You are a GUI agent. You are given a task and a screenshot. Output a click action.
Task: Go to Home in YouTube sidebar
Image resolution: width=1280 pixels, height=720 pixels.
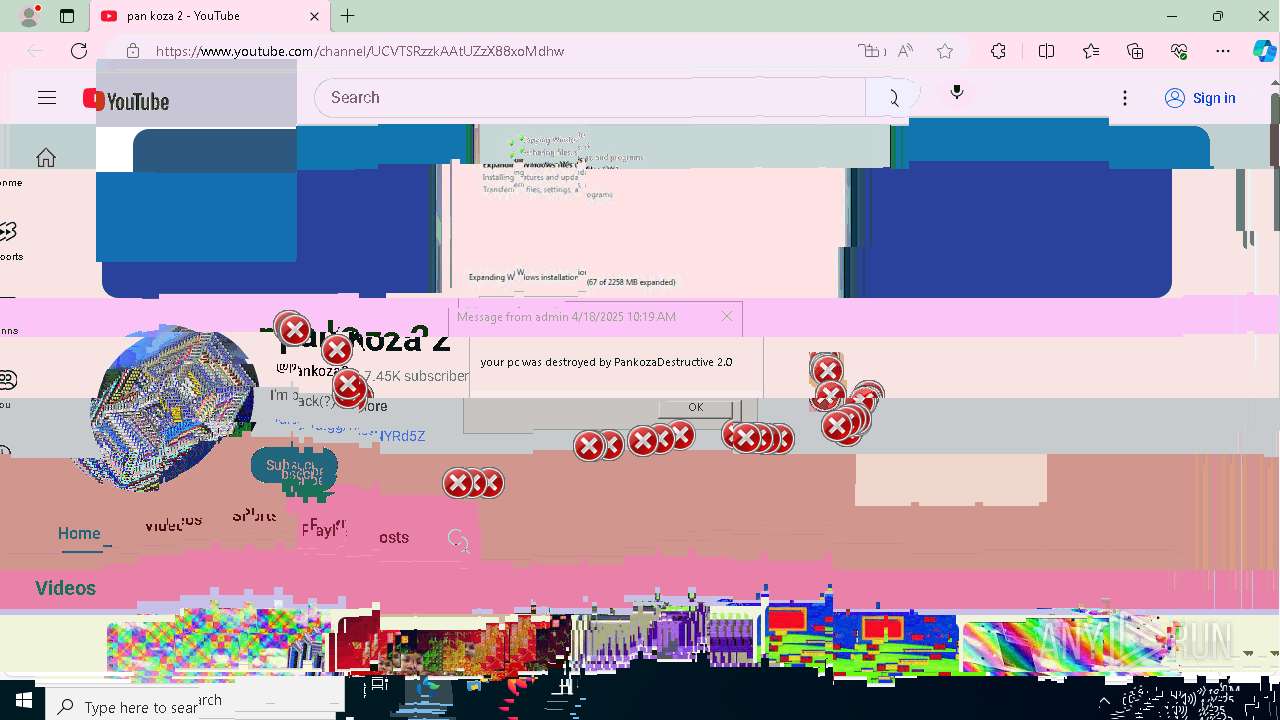[45, 158]
